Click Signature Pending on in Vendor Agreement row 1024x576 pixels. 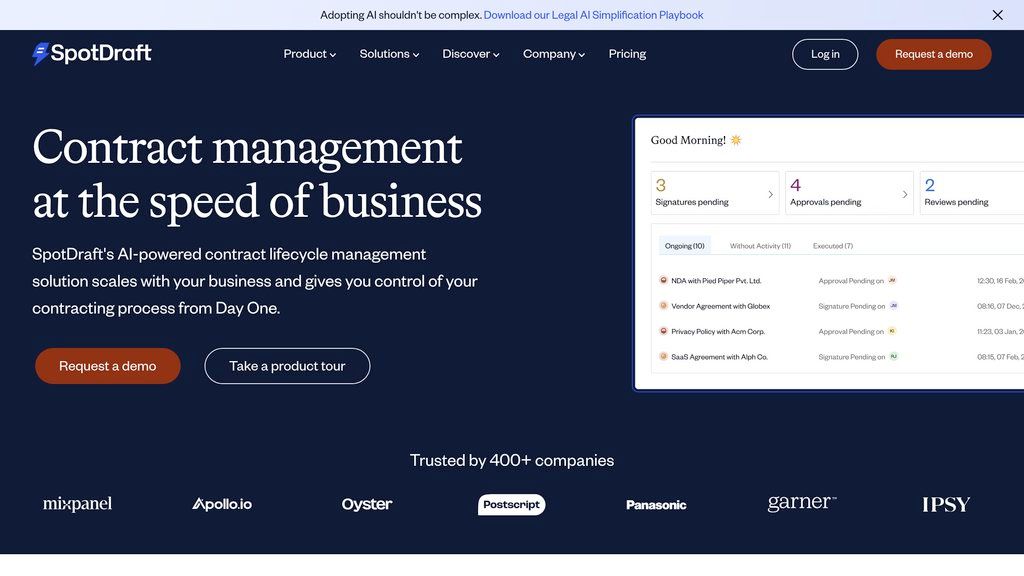coord(852,306)
